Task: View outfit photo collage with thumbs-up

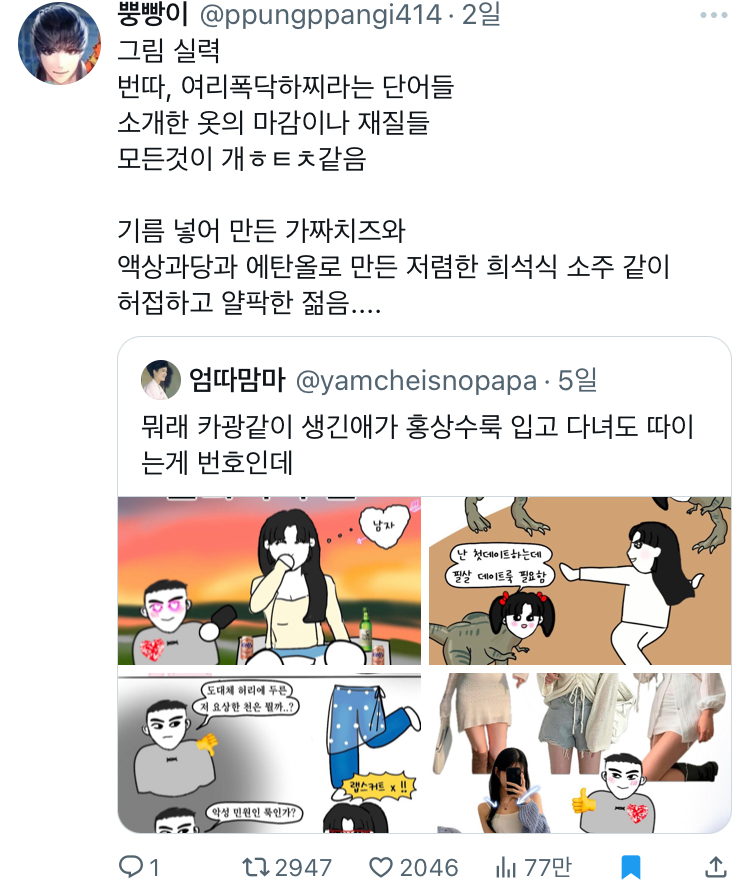Action: tap(580, 753)
